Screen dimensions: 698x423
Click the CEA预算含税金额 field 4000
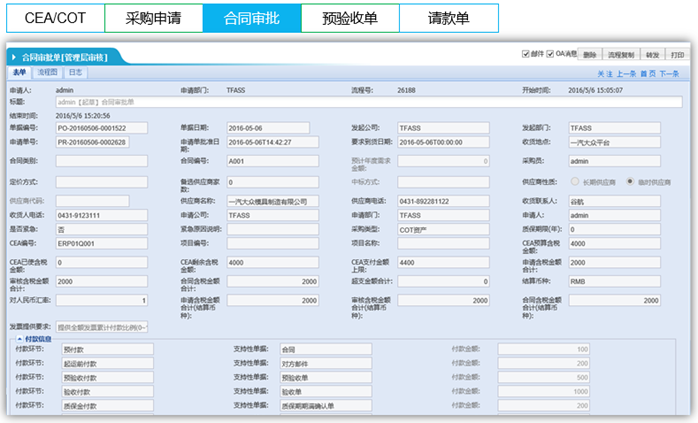click(x=614, y=244)
